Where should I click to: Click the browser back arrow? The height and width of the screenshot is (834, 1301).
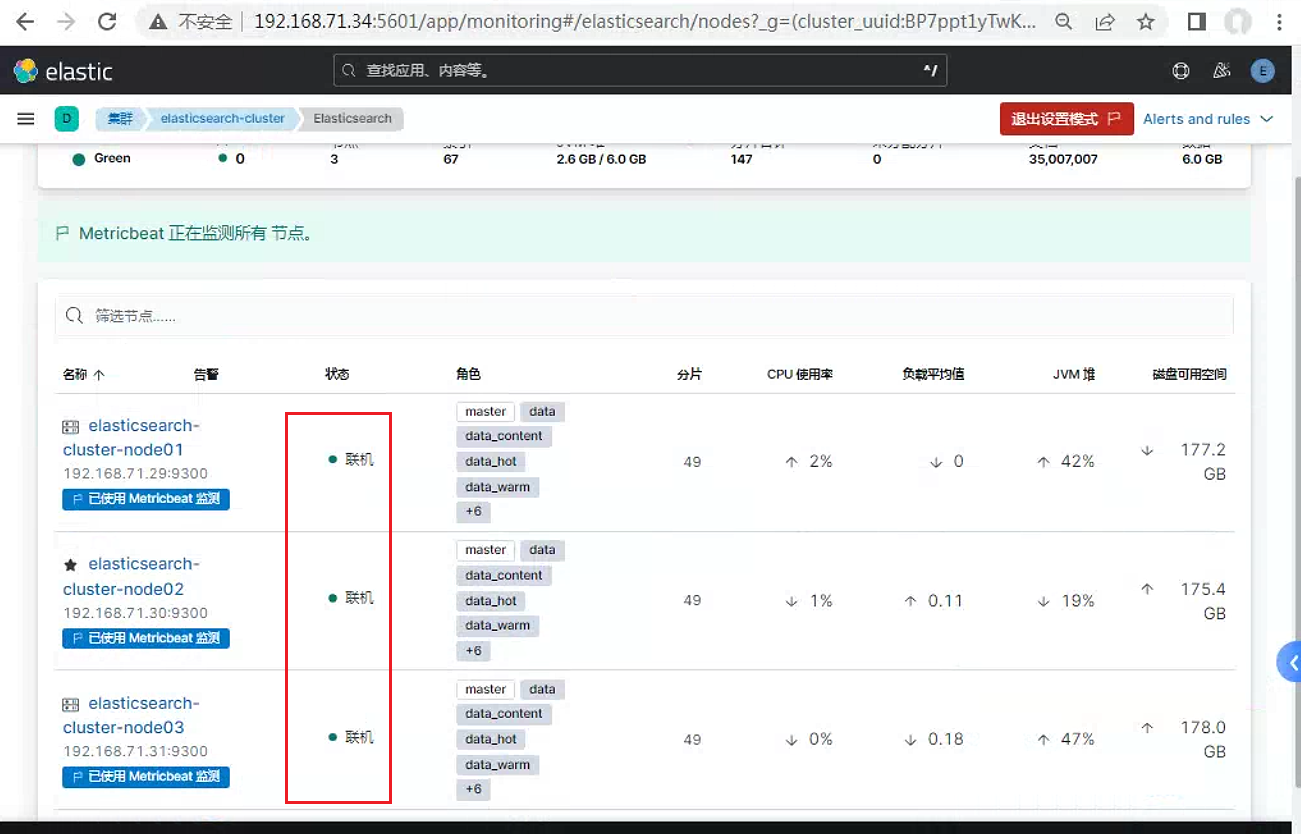pos(27,21)
